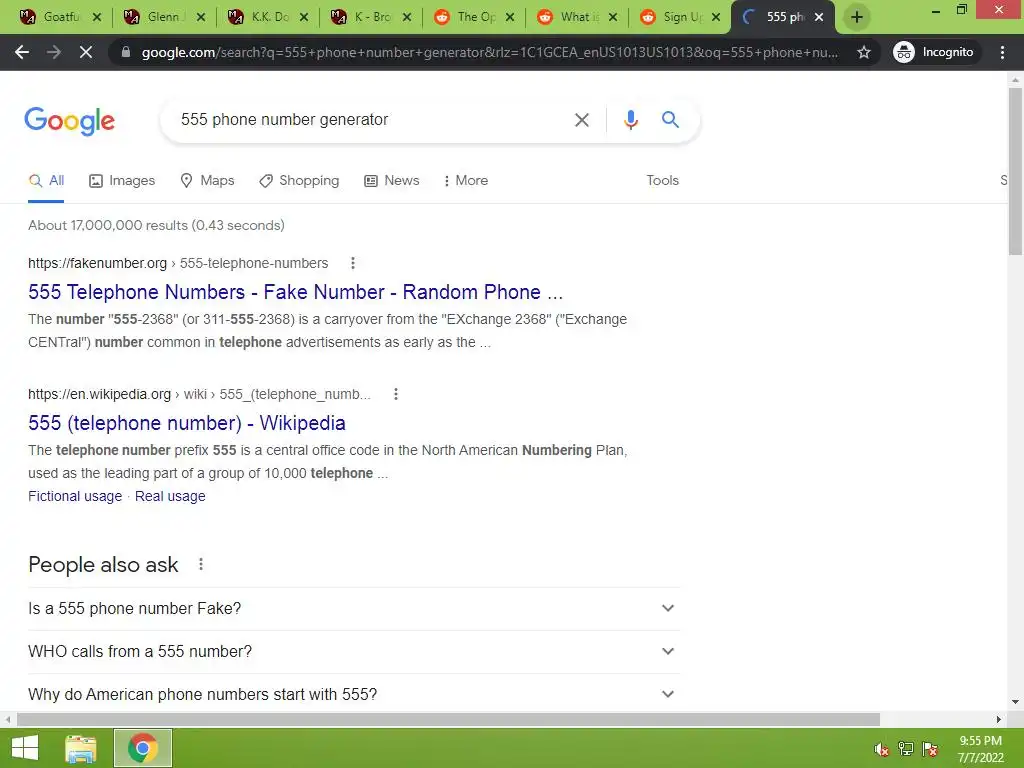Viewport: 1024px width, 768px height.
Task: Switch to the K - Bro browser tab
Action: [x=371, y=17]
